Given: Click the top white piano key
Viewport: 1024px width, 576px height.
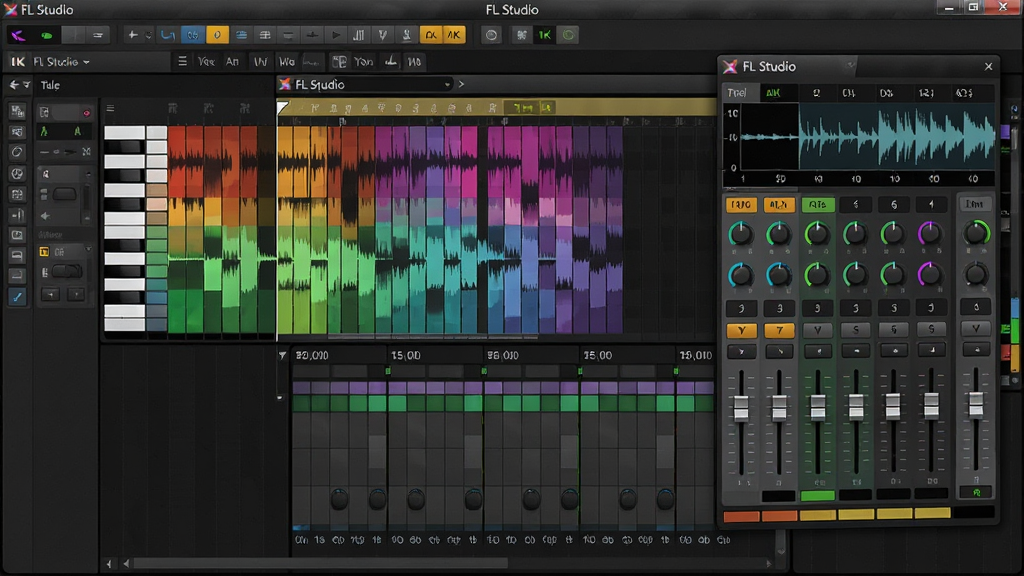Looking at the screenshot, I should click(x=124, y=133).
